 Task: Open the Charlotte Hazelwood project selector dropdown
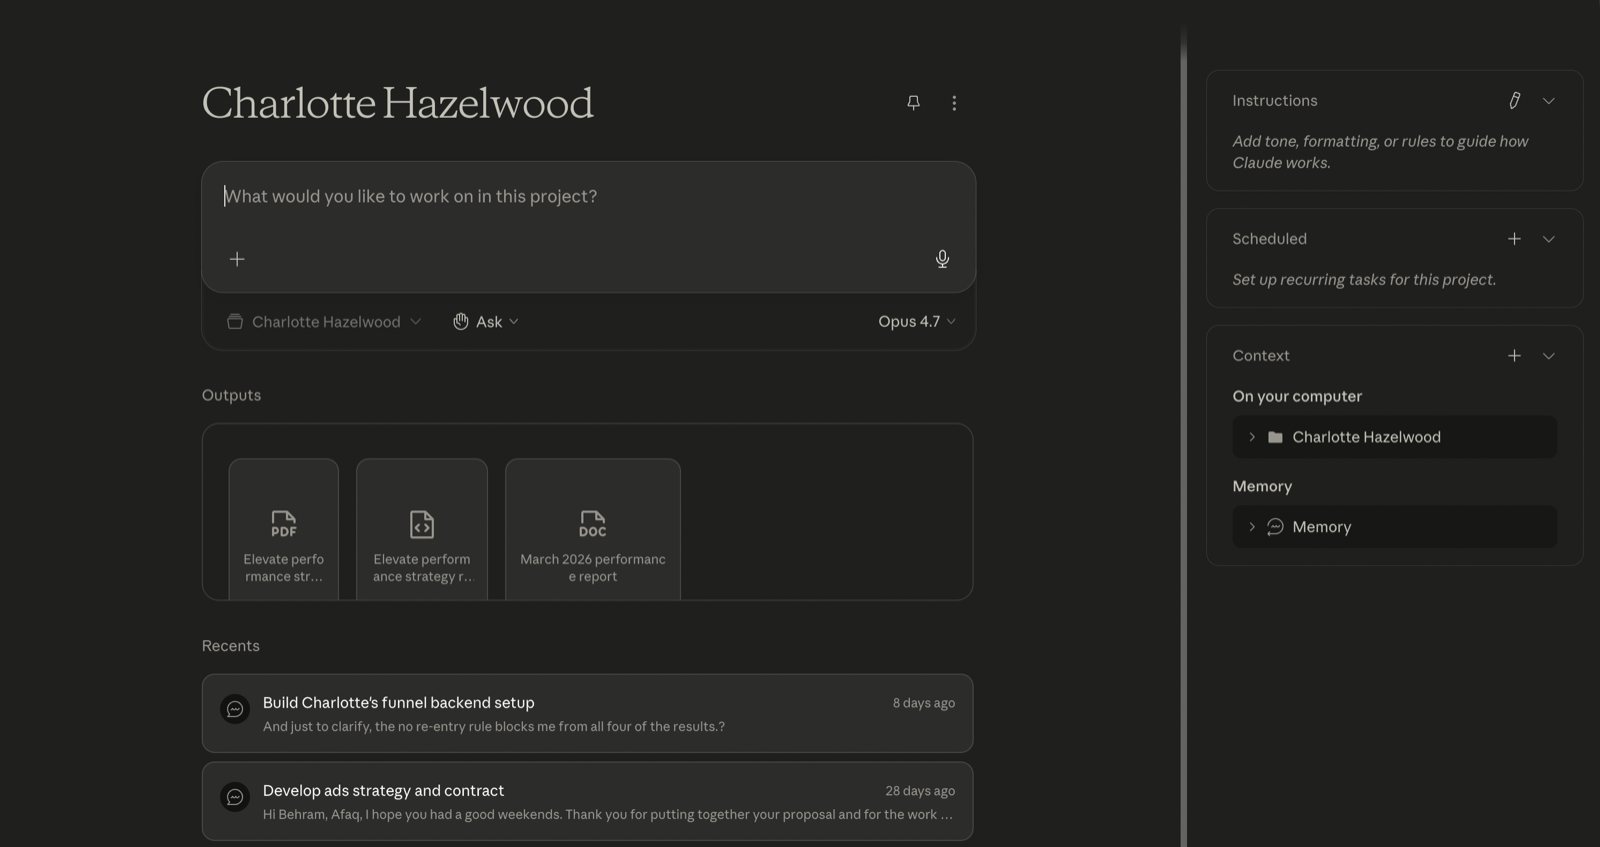[x=324, y=322]
